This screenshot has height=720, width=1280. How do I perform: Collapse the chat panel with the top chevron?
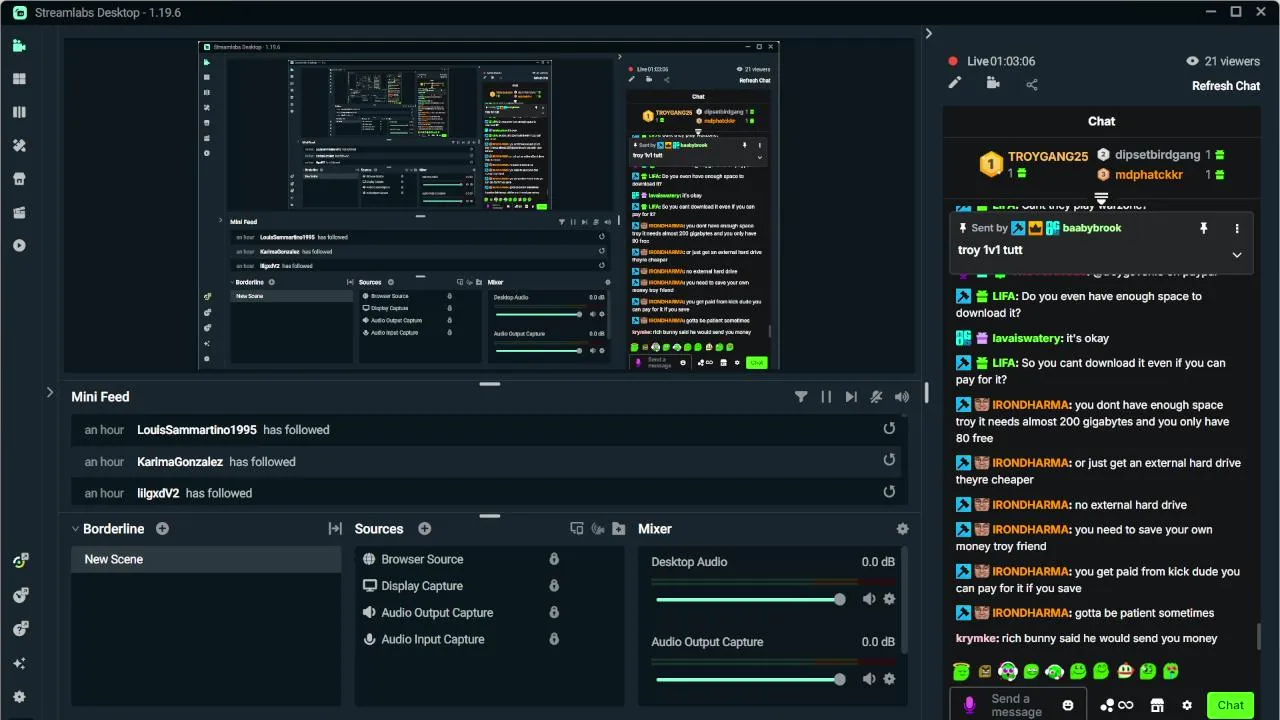pyautogui.click(x=928, y=33)
